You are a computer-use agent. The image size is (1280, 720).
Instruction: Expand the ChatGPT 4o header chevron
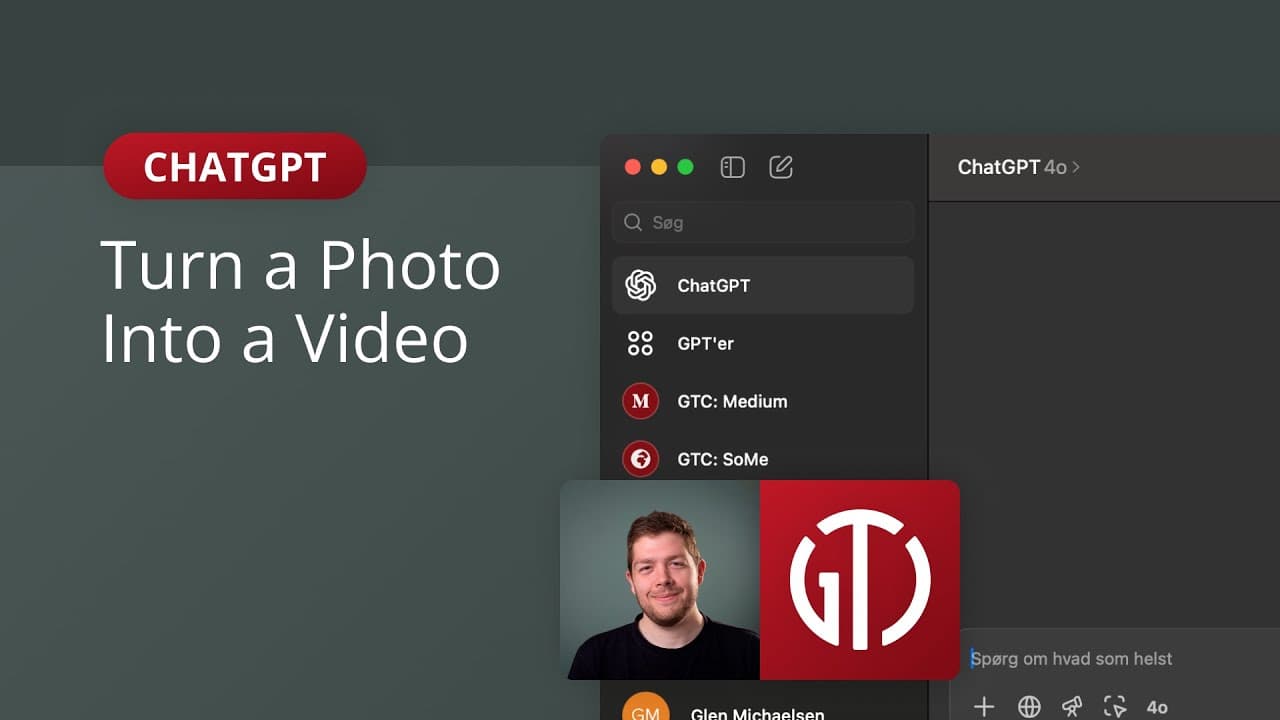pos(1075,167)
